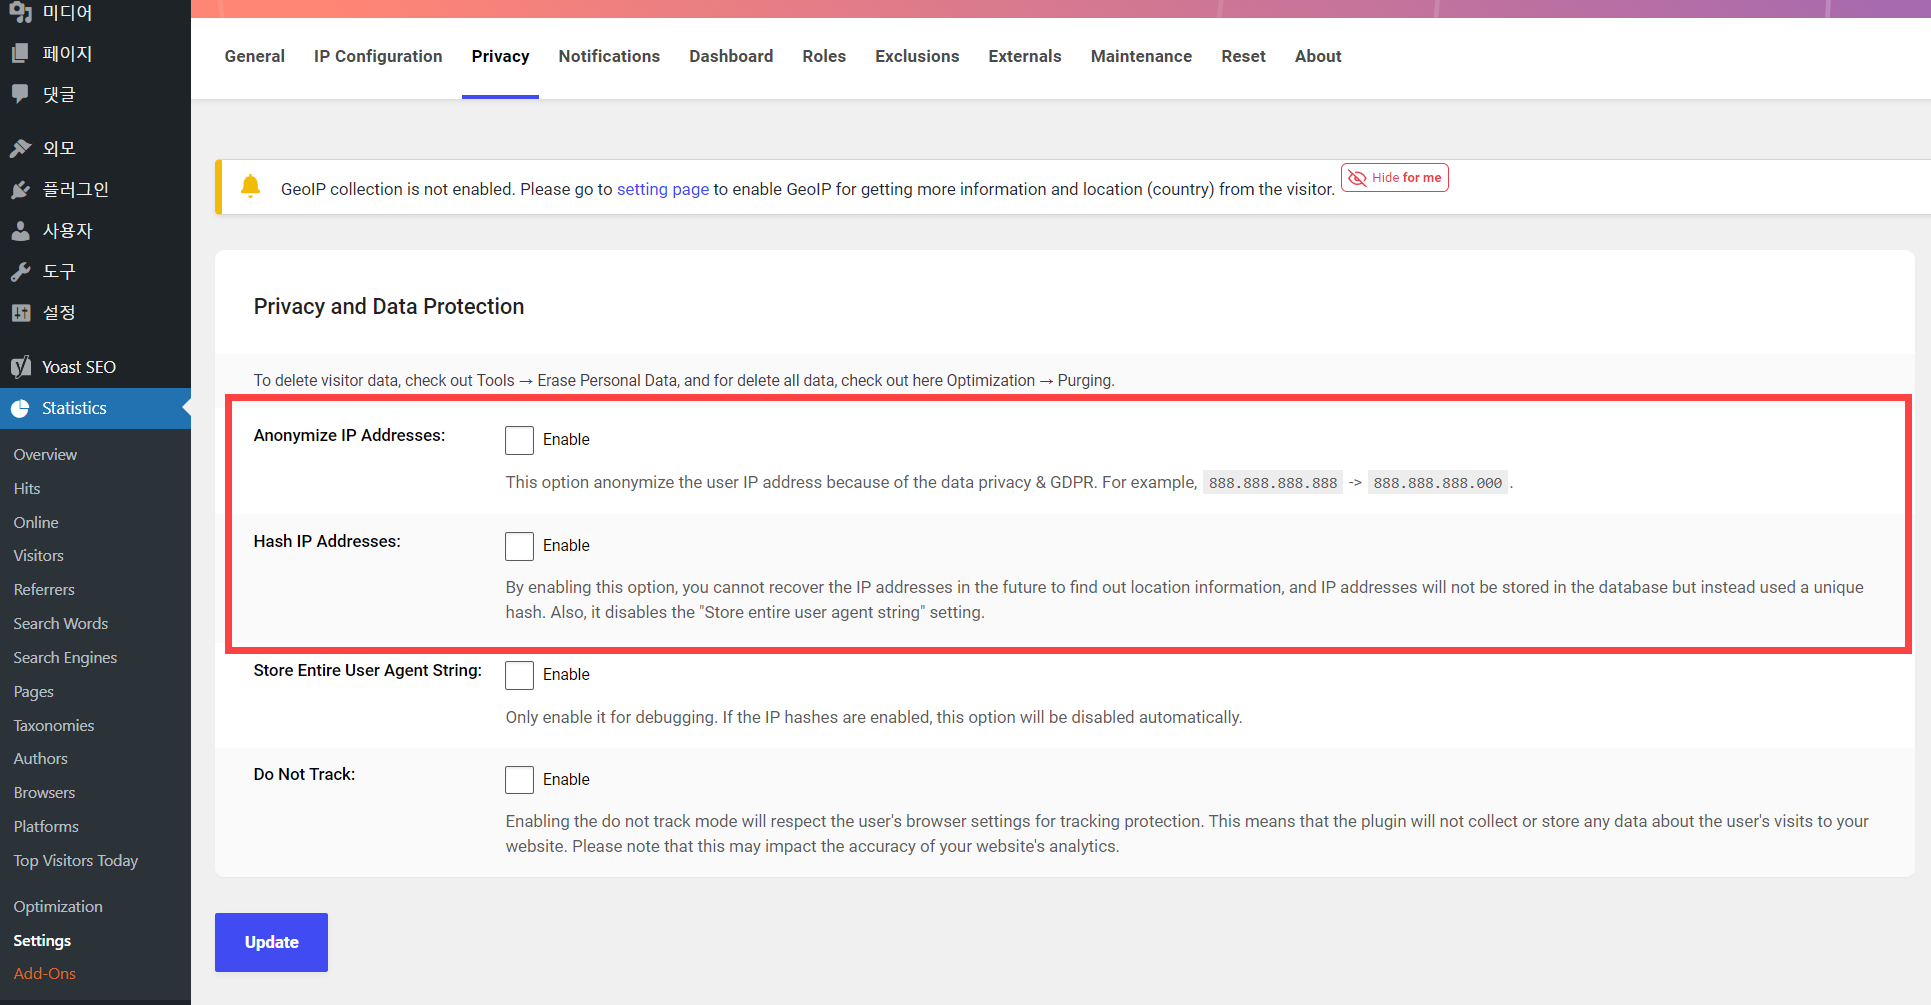
Task: Open the Roles tab
Action: click(x=824, y=56)
